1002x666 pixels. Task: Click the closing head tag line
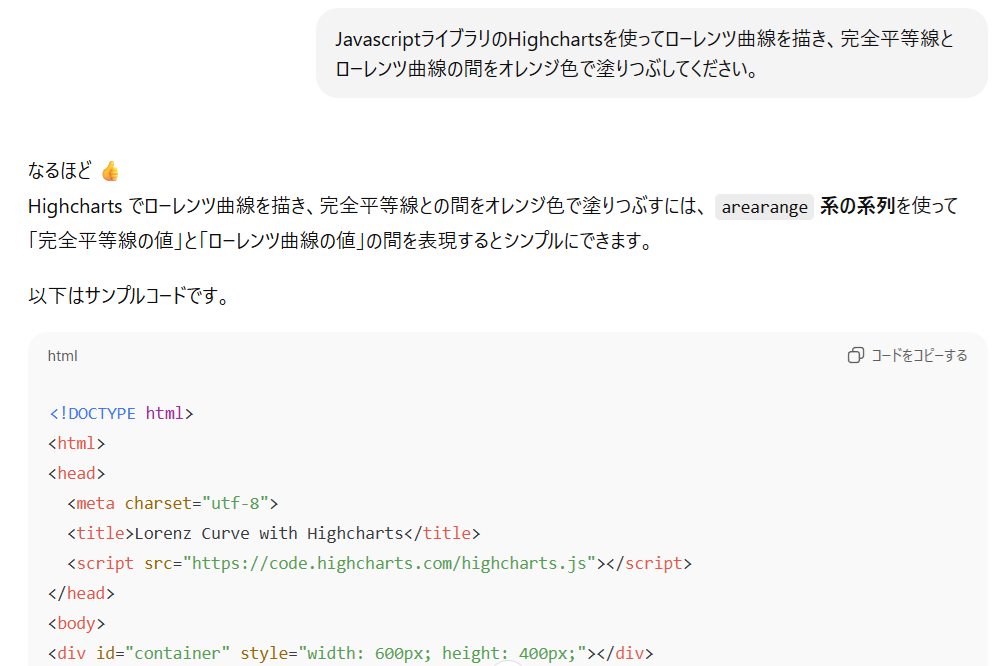[81, 593]
